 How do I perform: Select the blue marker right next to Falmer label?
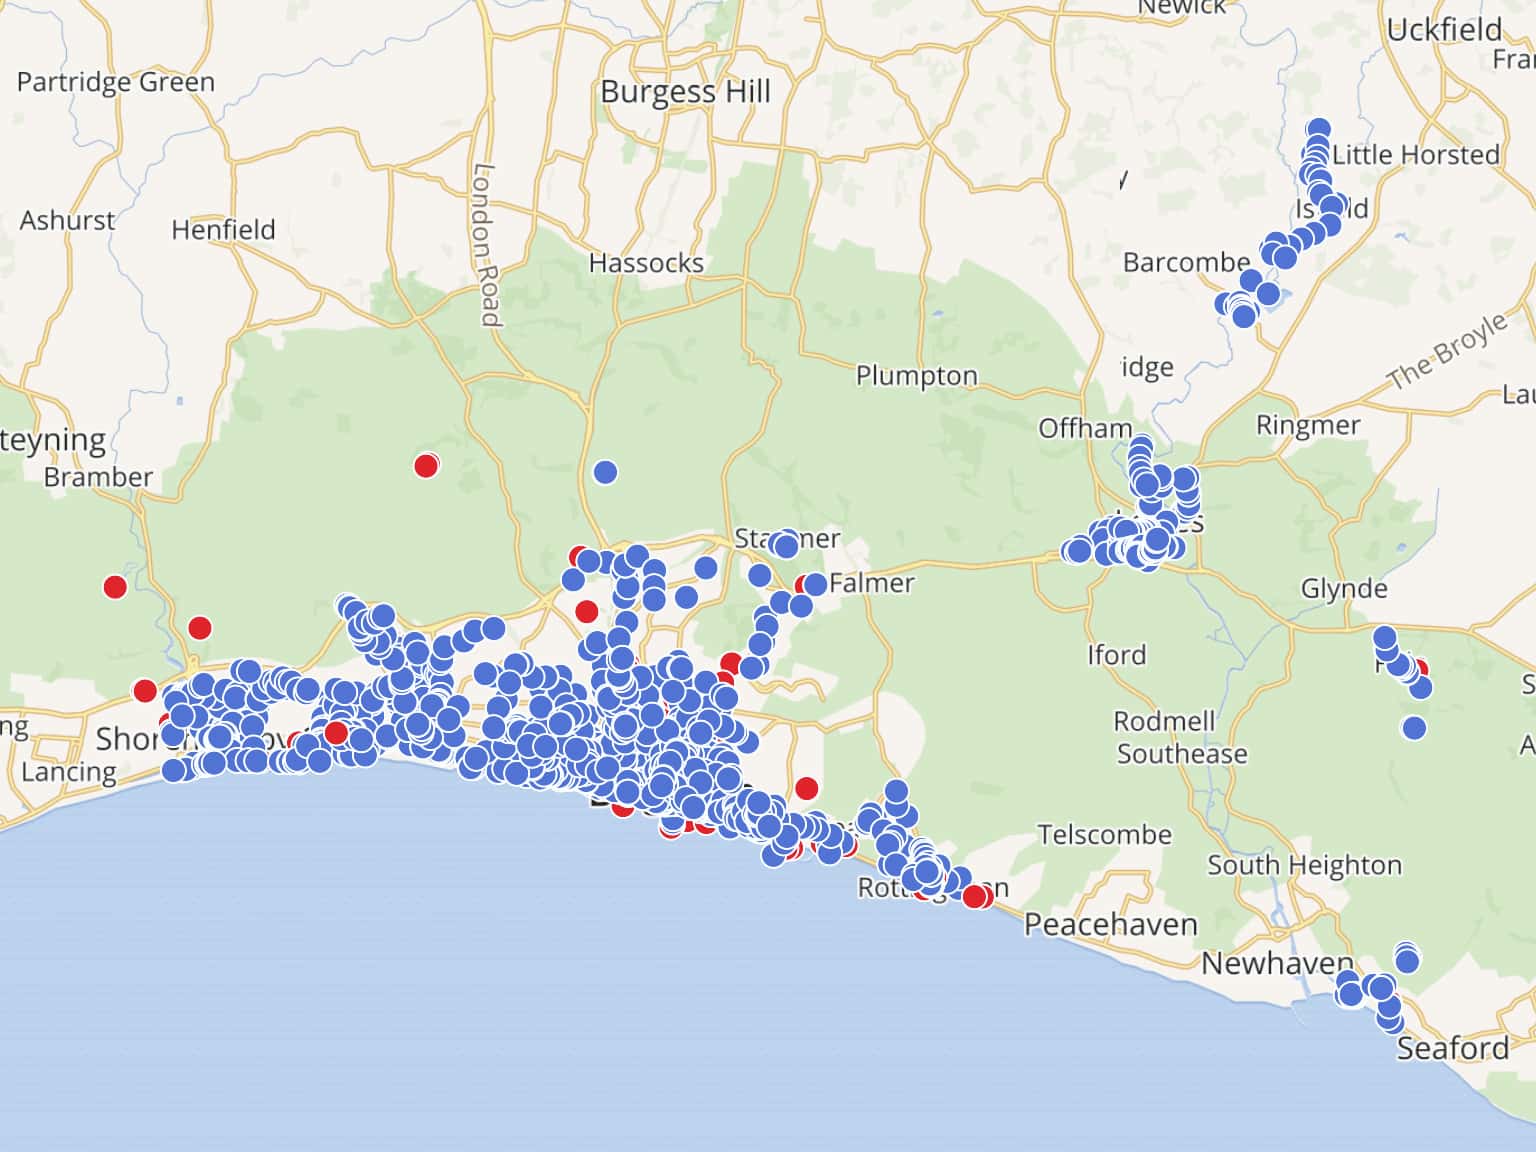[x=815, y=584]
